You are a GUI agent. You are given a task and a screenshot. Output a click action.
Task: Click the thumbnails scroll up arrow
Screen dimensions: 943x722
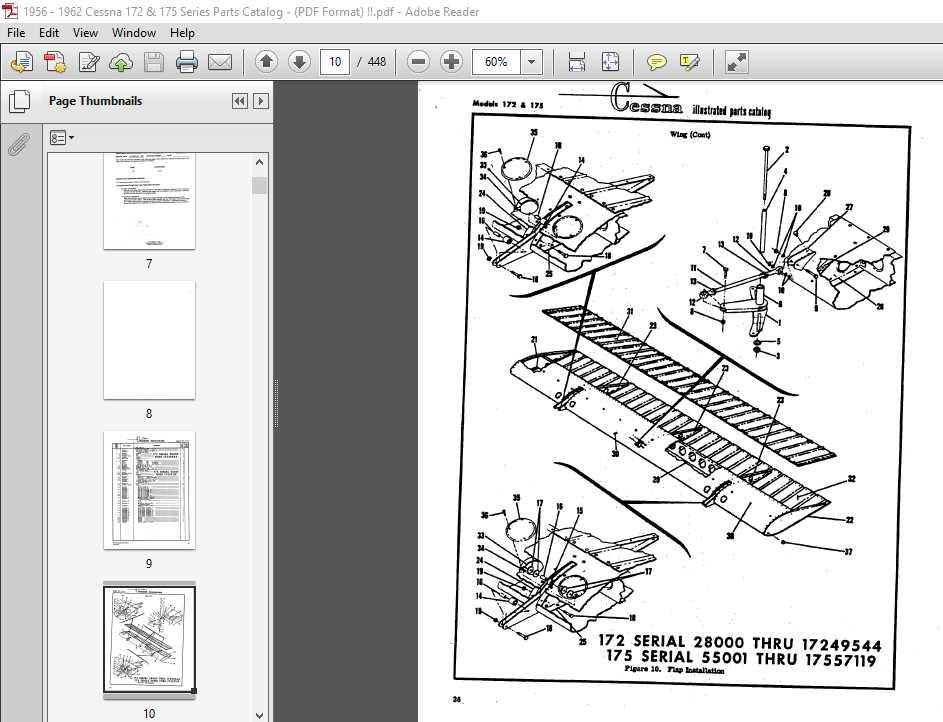(x=259, y=162)
